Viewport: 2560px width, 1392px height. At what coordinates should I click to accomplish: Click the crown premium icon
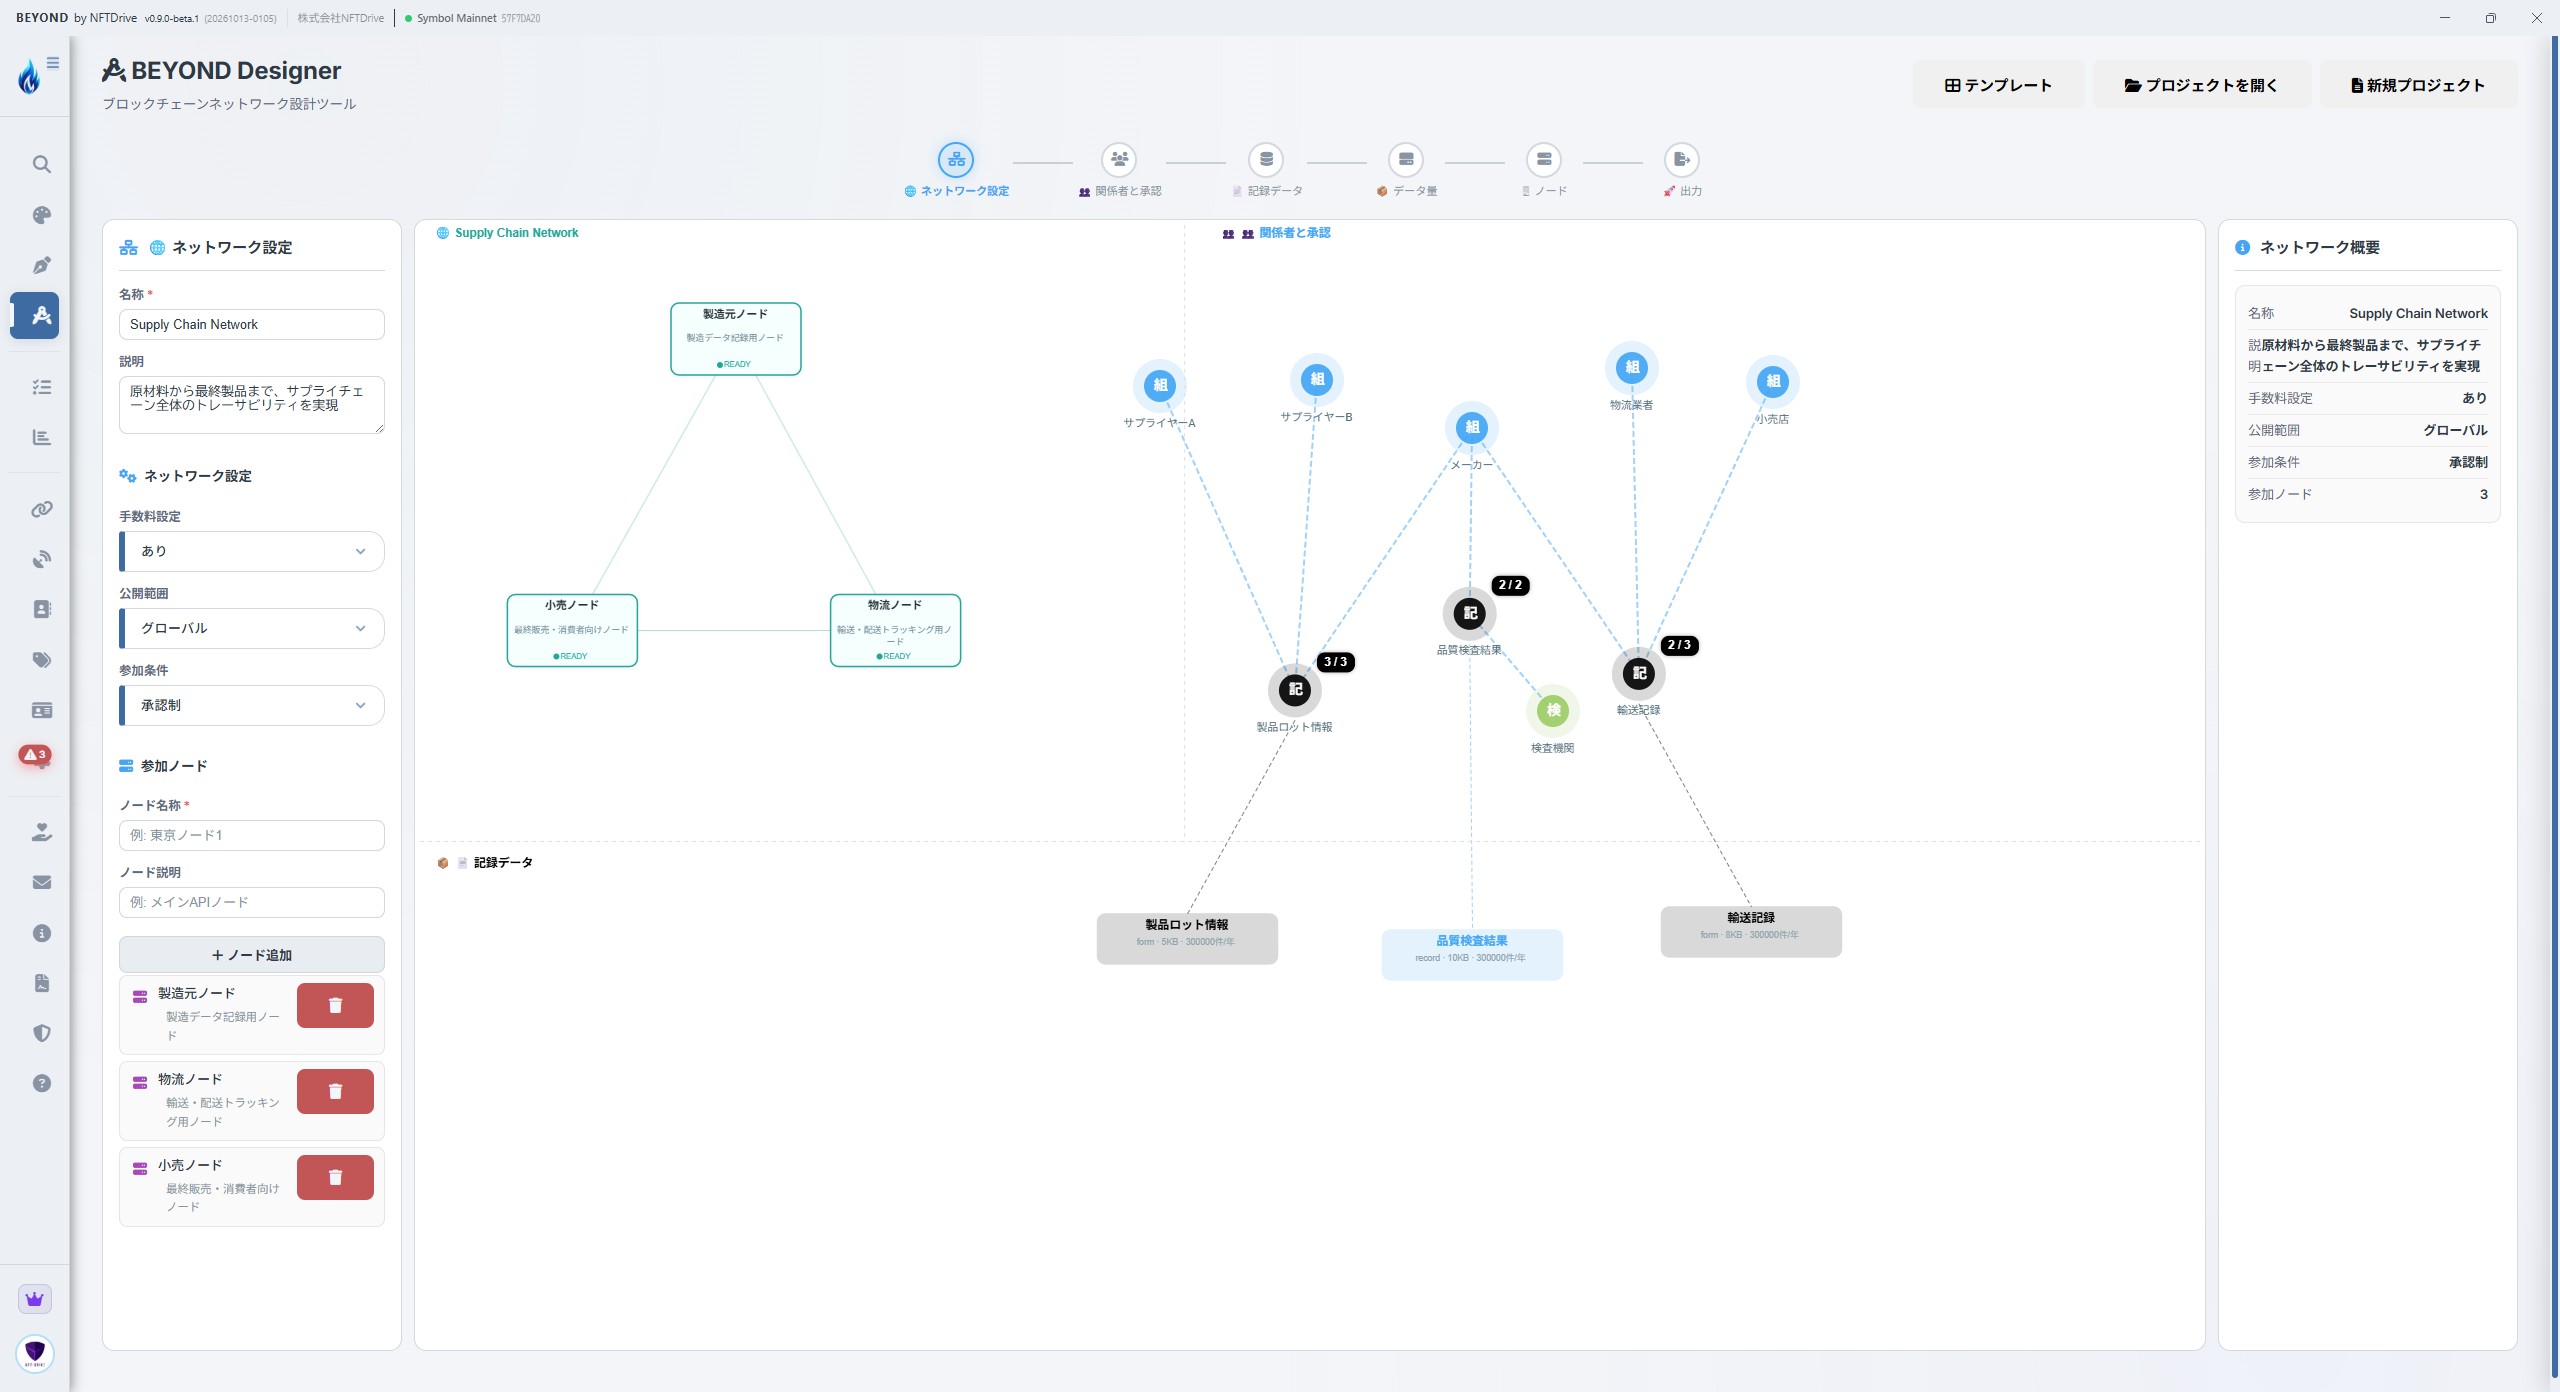pyautogui.click(x=35, y=1299)
